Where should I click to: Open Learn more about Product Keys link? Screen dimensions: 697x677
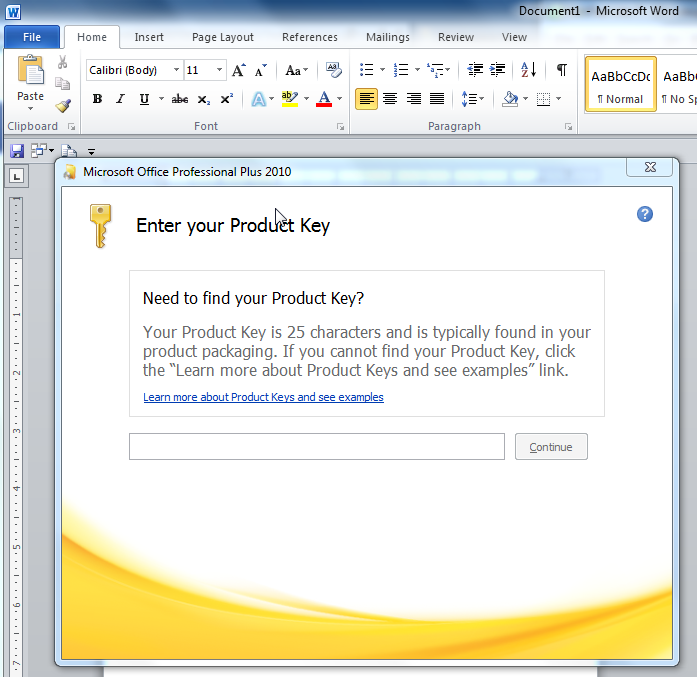pyautogui.click(x=263, y=397)
